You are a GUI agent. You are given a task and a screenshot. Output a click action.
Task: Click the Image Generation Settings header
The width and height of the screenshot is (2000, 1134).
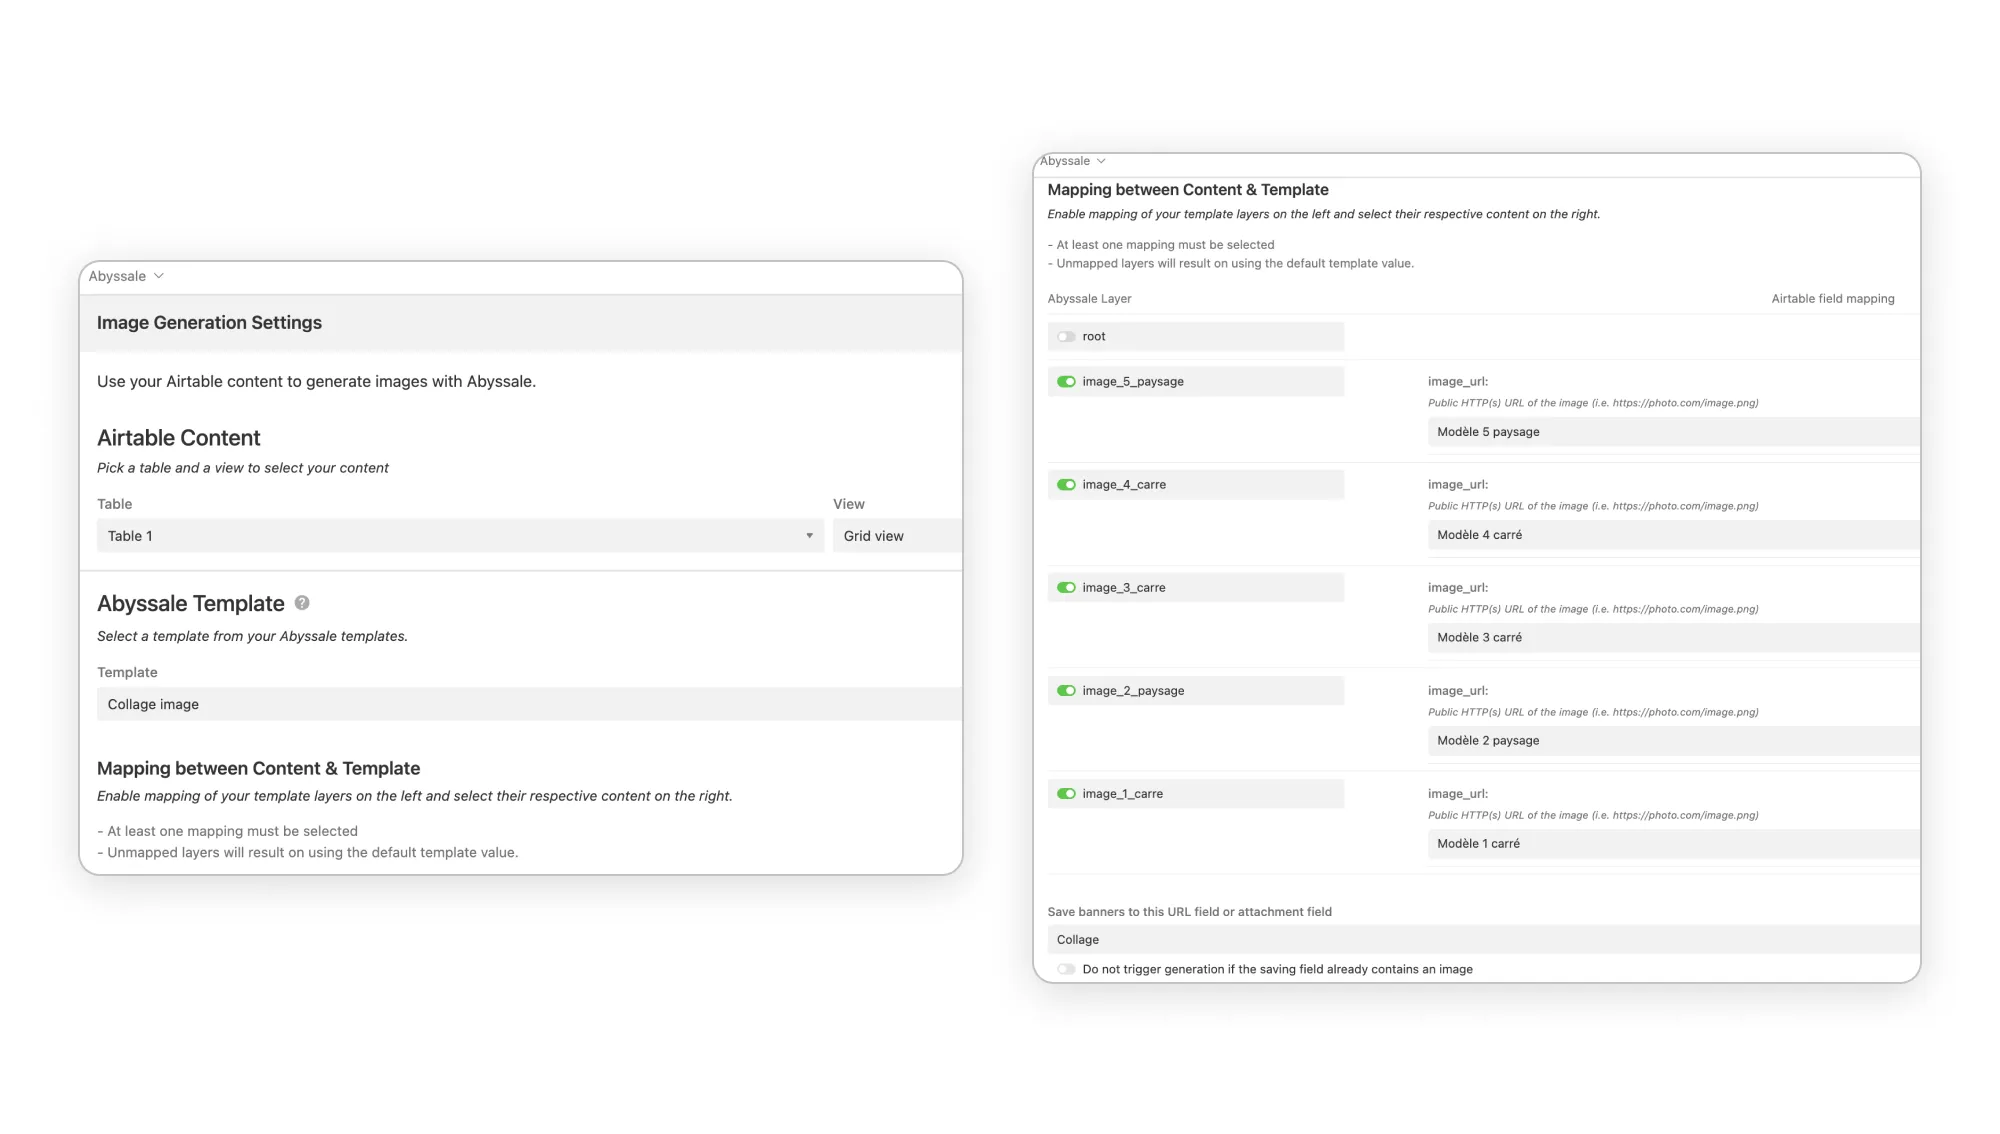coord(209,323)
